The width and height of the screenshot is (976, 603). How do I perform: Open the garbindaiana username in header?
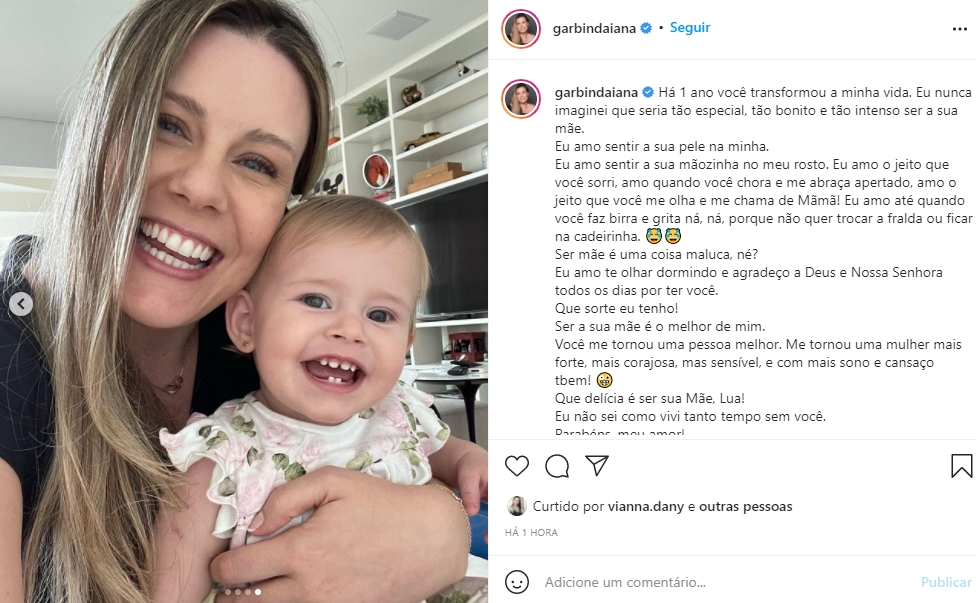594,29
